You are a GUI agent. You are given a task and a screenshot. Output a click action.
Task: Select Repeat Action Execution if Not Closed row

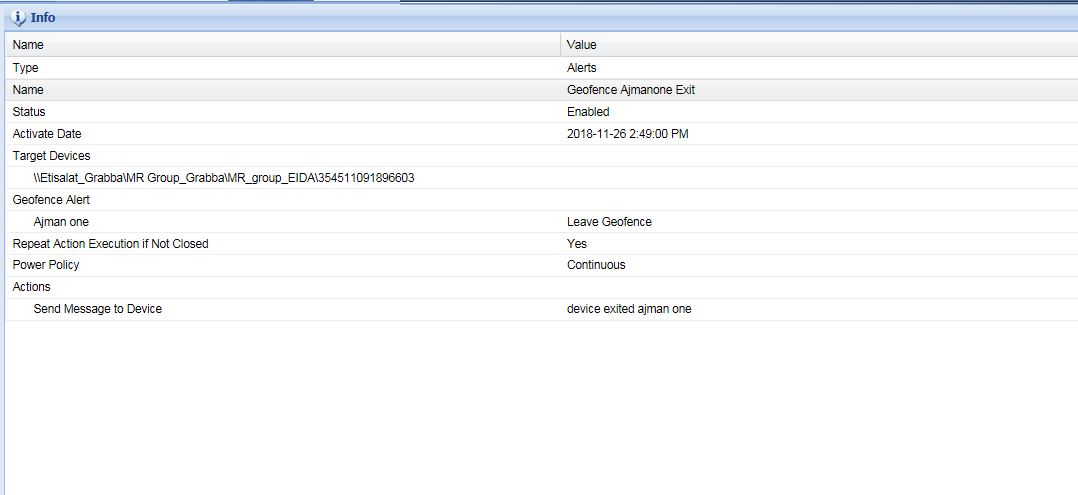coord(110,244)
